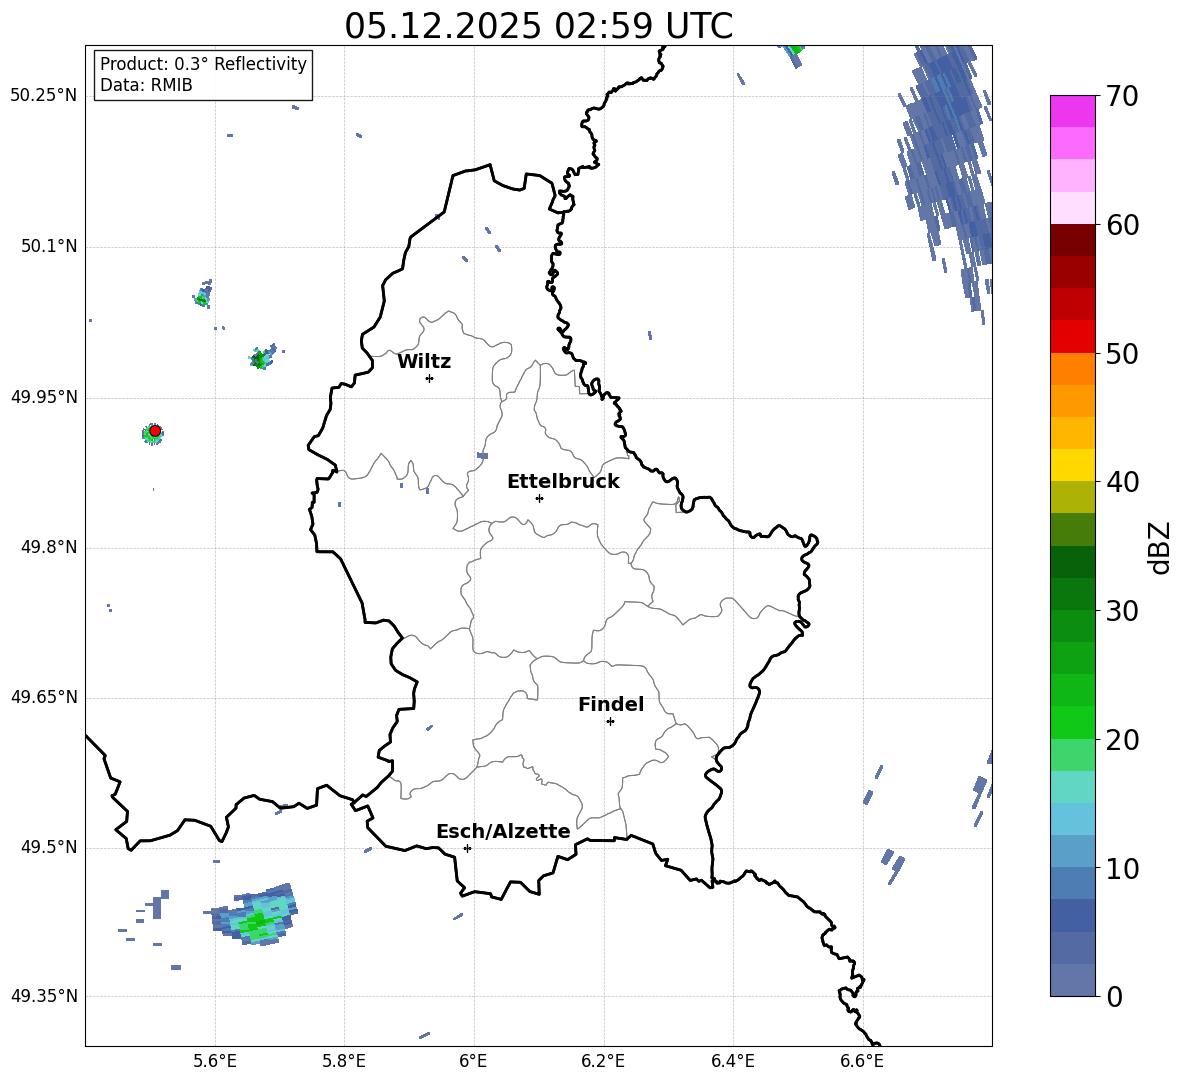Click the 60 tick on the colorbar
Image resolution: width=1184 pixels, height=1081 pixels.
[x=1121, y=225]
